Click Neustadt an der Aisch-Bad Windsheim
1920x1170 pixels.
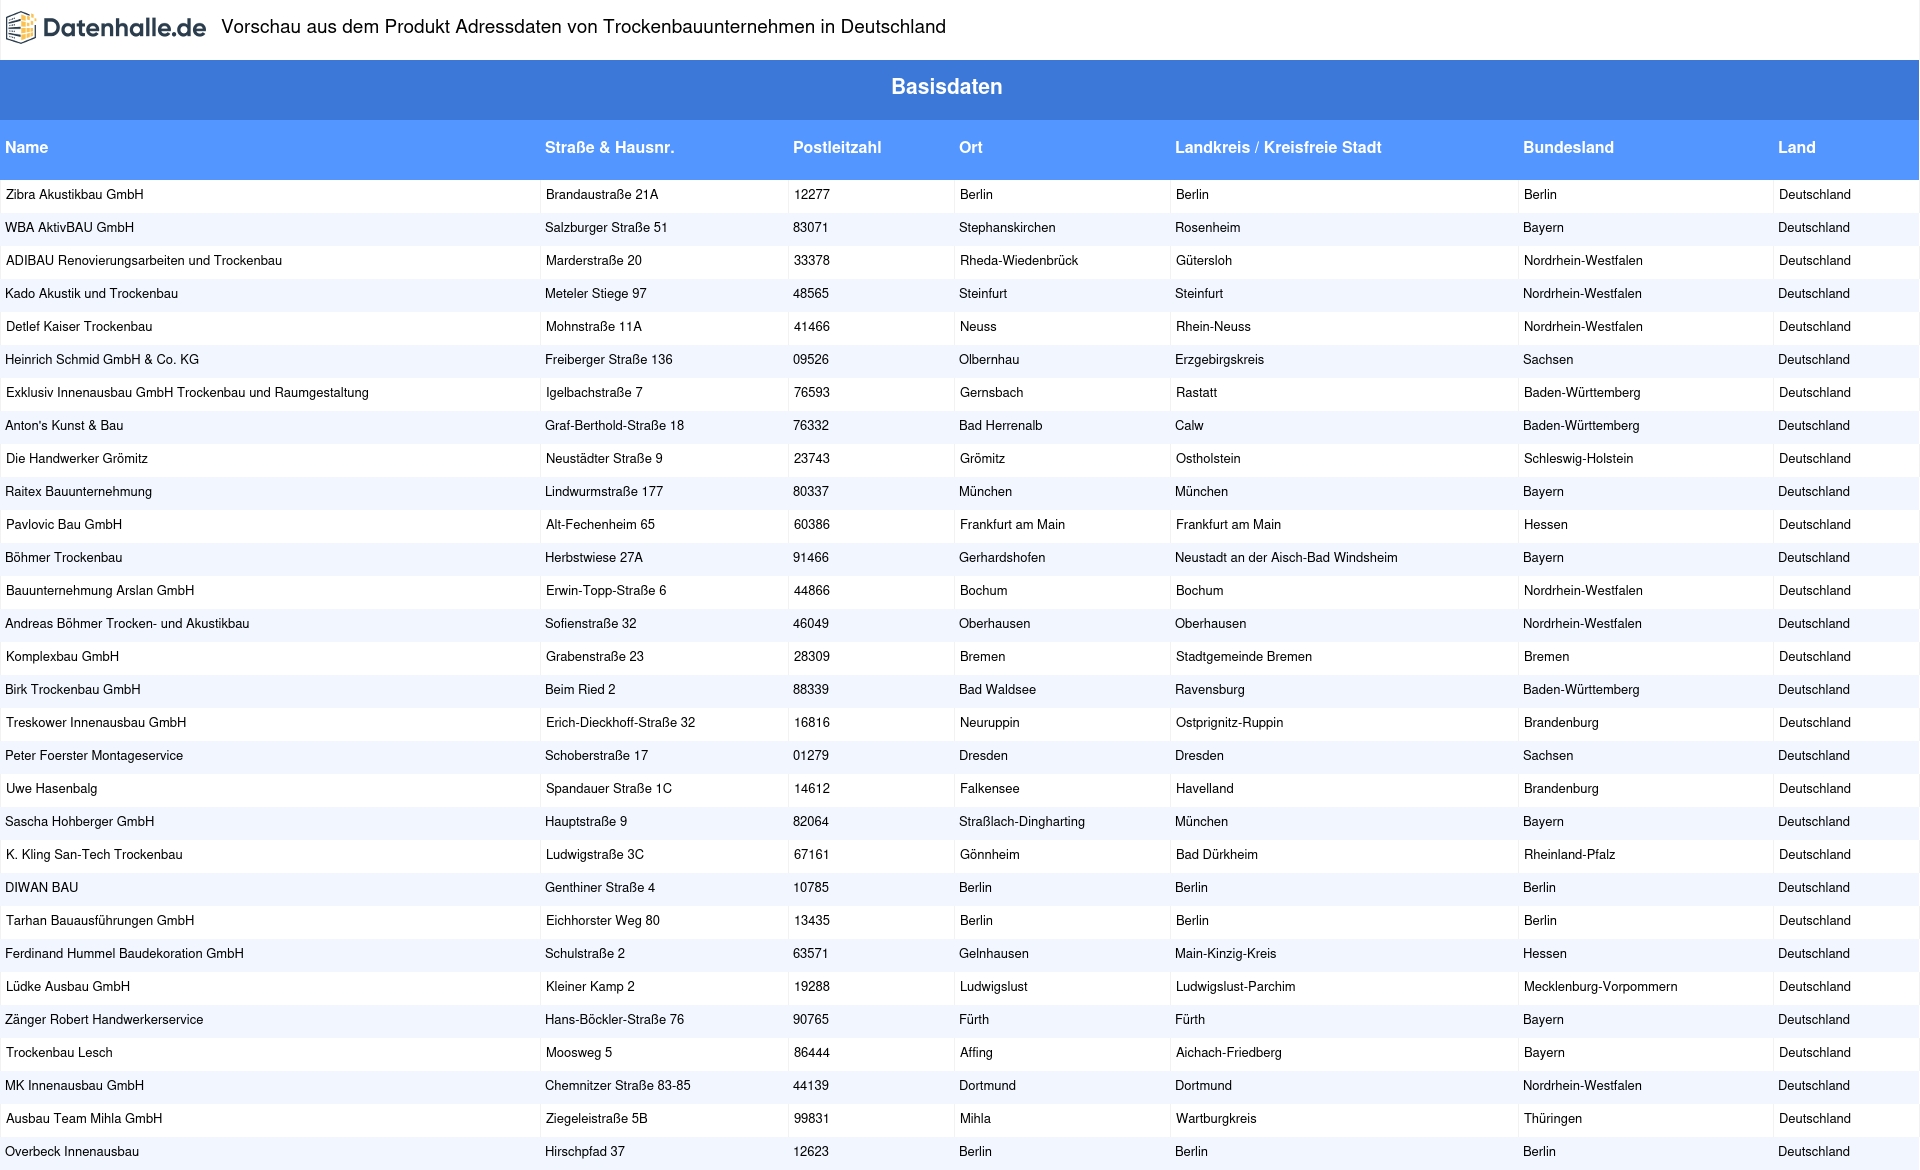1286,558
